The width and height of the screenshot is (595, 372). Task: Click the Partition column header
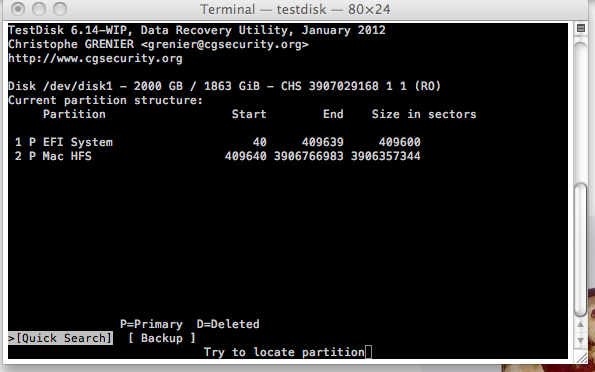[x=74, y=114]
